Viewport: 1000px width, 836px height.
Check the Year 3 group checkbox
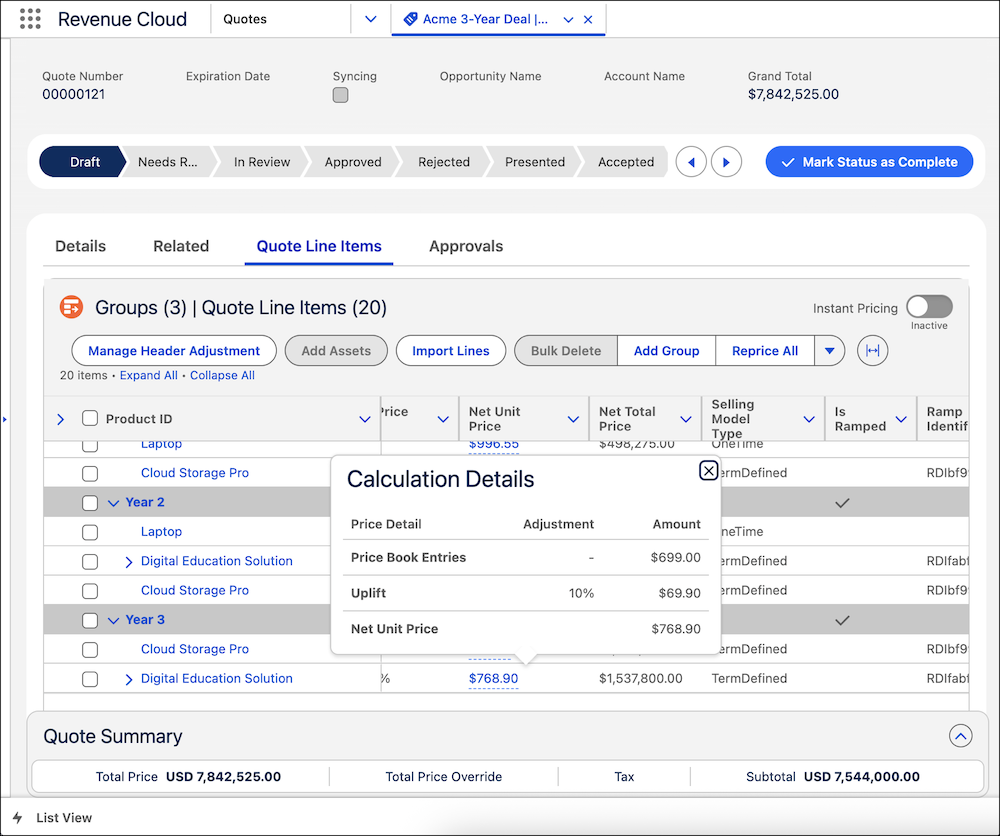90,620
